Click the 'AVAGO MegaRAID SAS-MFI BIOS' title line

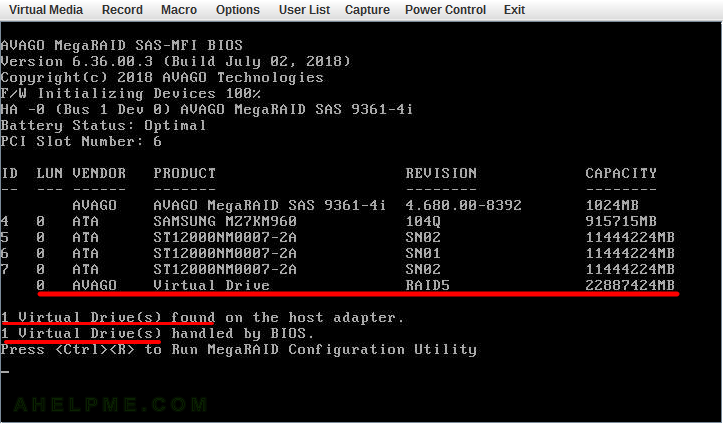(122, 45)
